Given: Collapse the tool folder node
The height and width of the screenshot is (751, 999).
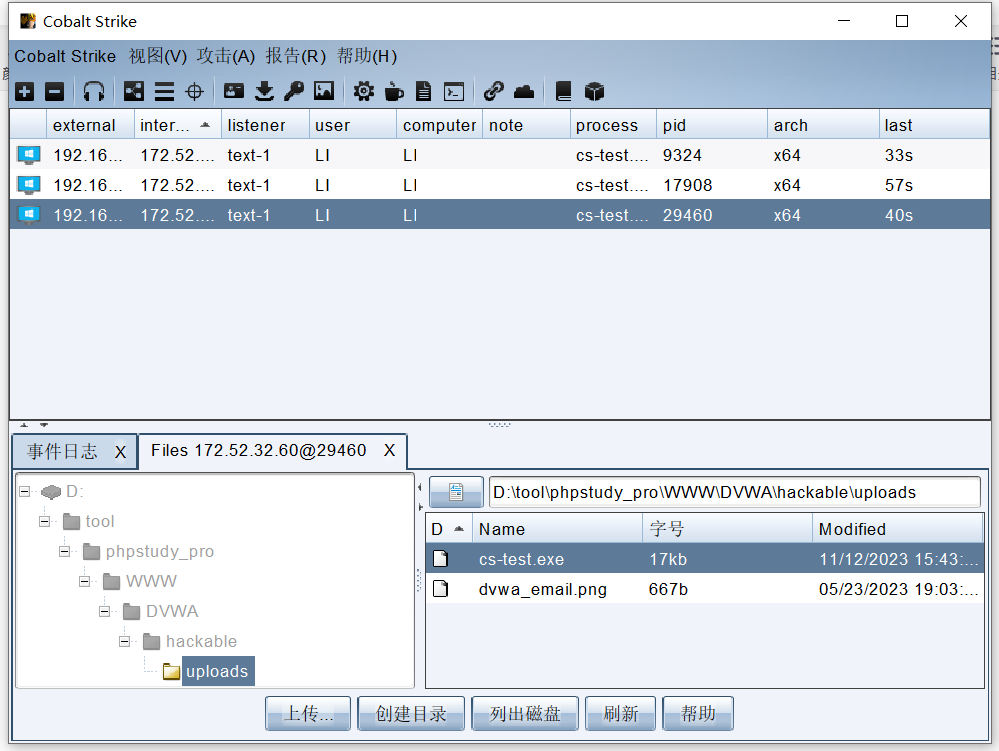Looking at the screenshot, I should (44, 521).
